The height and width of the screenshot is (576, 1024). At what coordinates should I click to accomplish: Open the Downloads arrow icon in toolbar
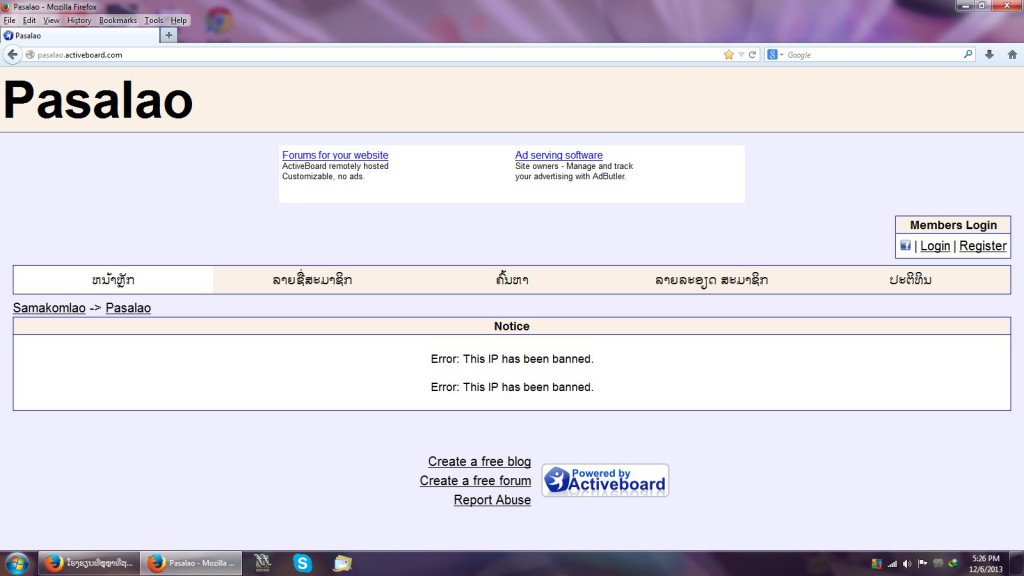[989, 55]
